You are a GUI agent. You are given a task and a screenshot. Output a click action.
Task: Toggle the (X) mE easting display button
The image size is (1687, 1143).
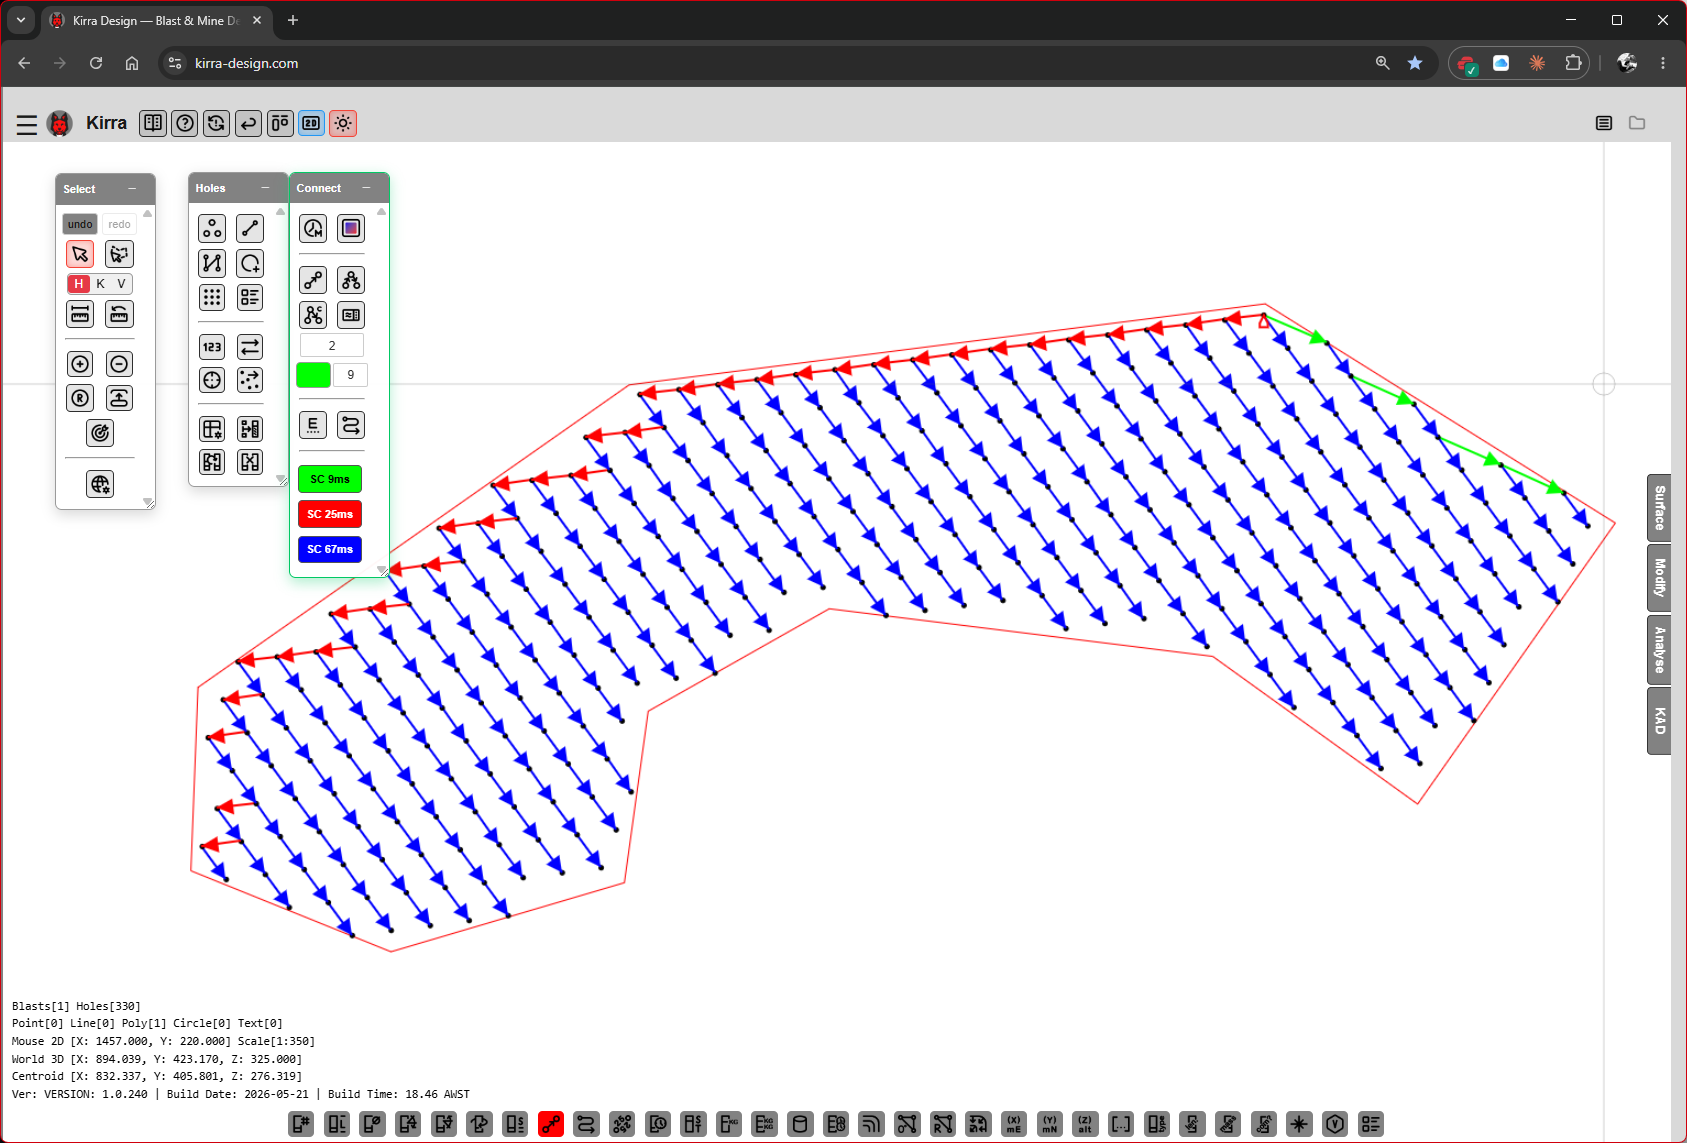(x=1014, y=1124)
